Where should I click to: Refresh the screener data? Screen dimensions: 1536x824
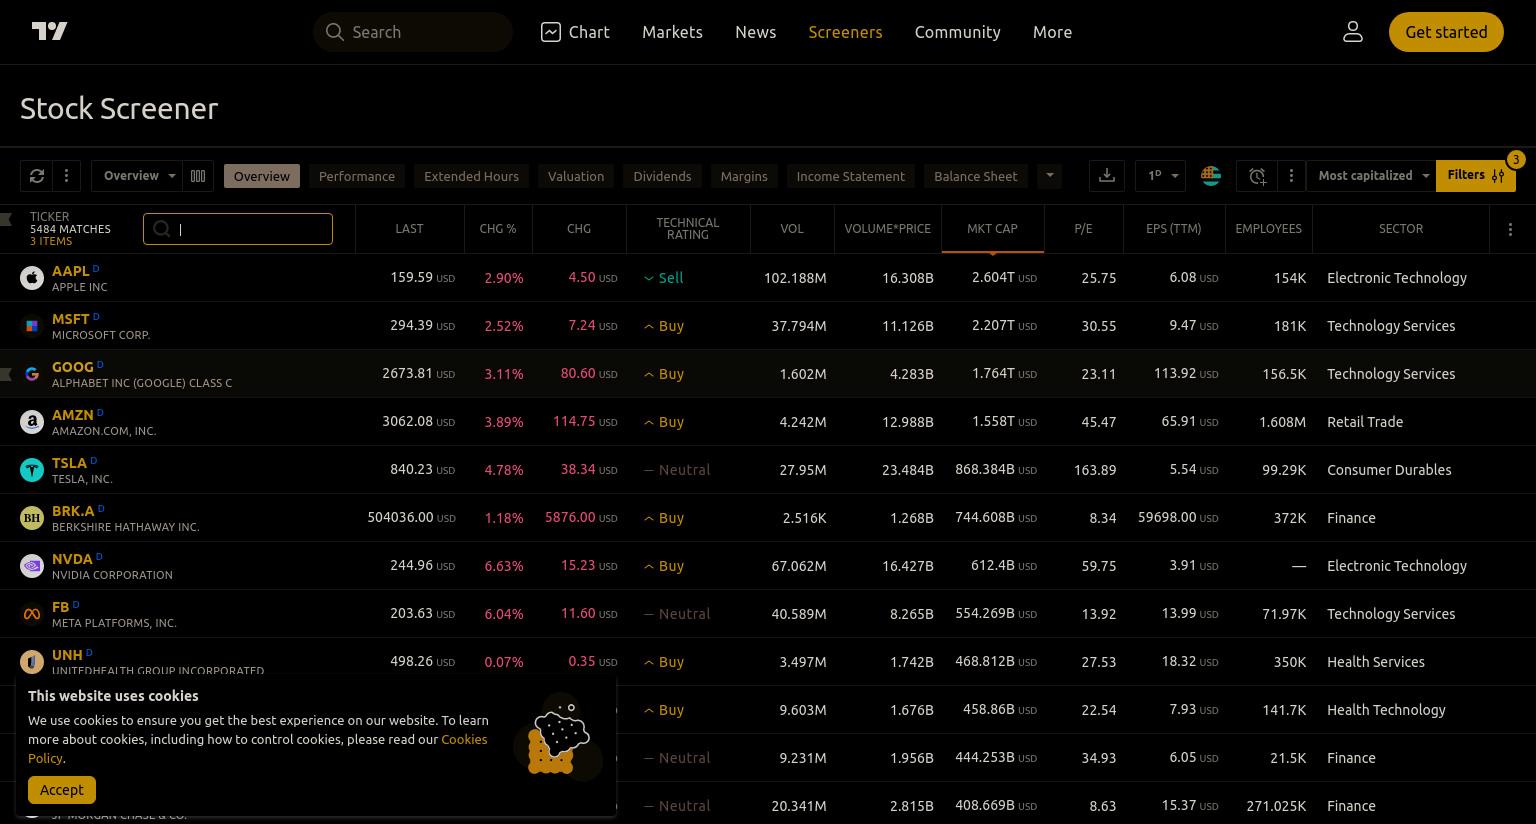(x=37, y=176)
